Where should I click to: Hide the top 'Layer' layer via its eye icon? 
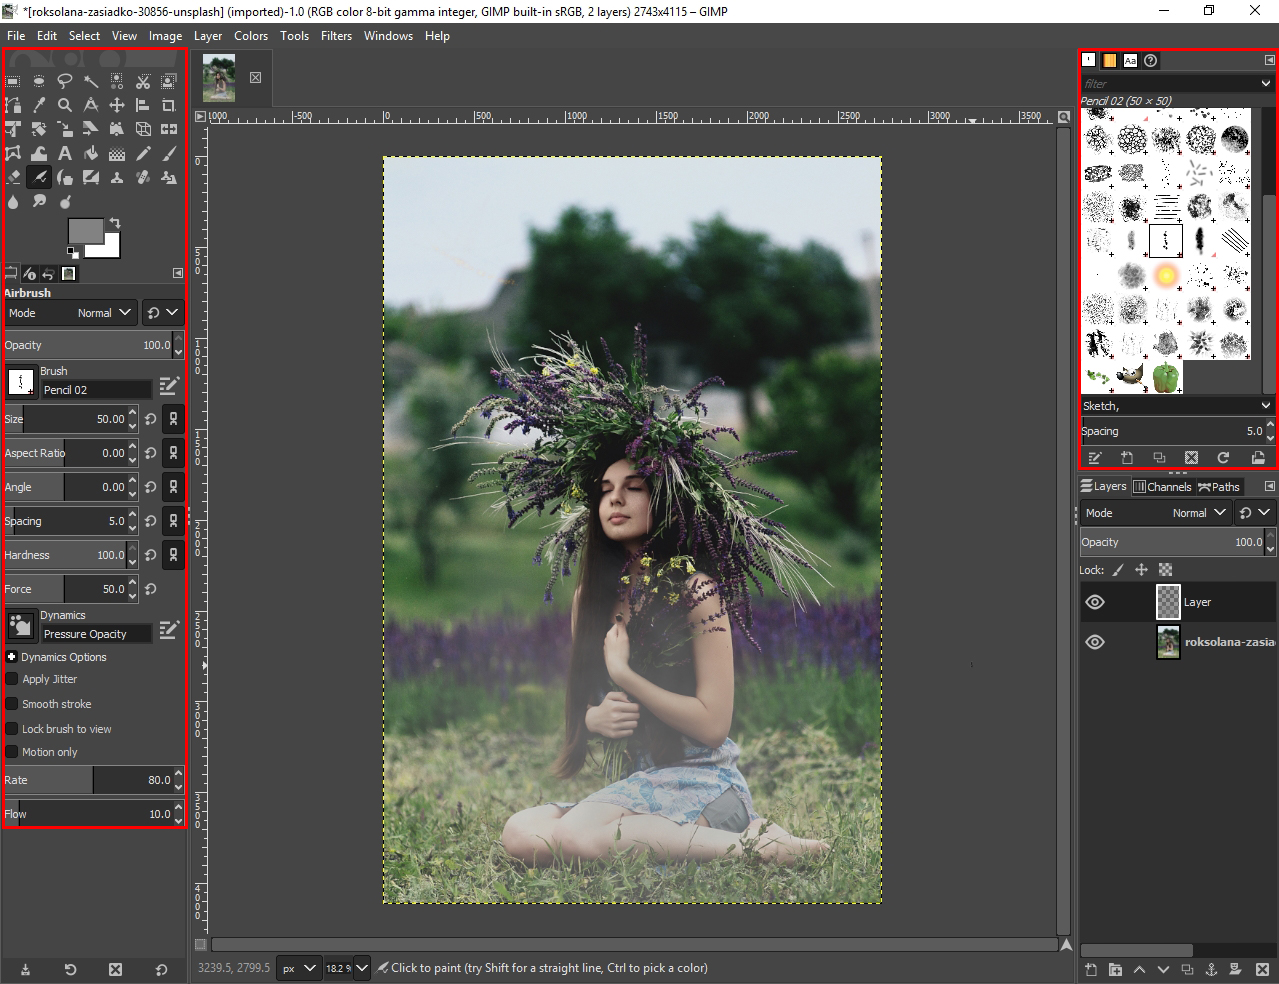[1095, 602]
